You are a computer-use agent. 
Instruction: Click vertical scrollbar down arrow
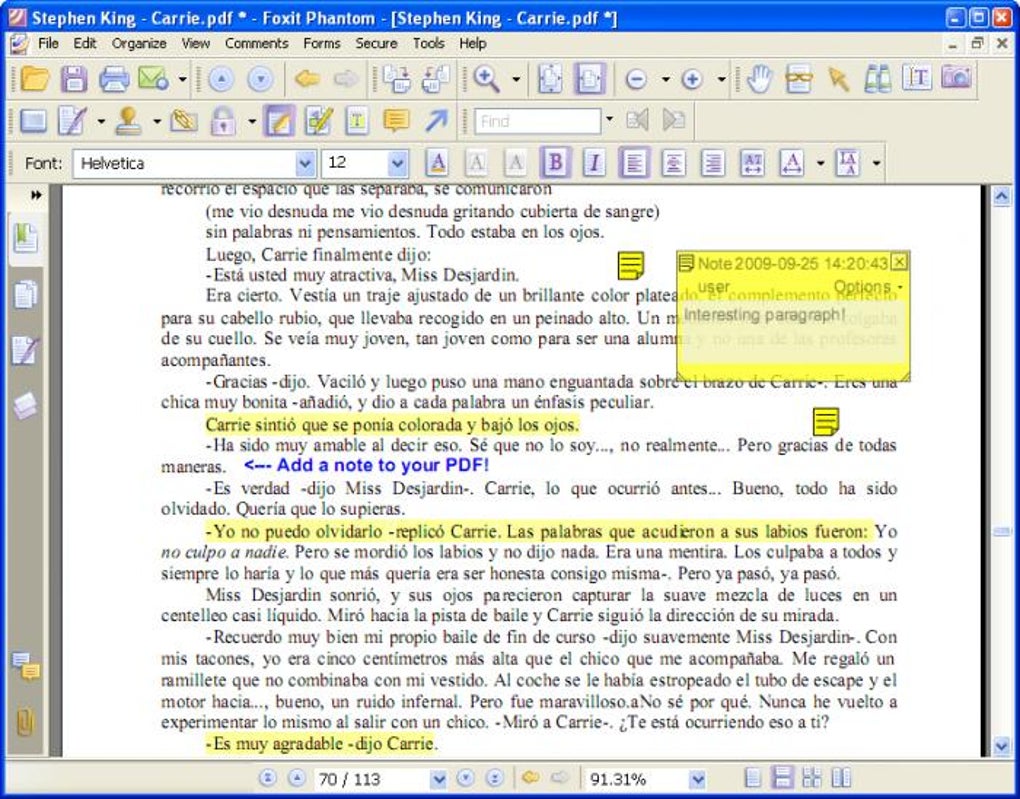pyautogui.click(x=1002, y=746)
